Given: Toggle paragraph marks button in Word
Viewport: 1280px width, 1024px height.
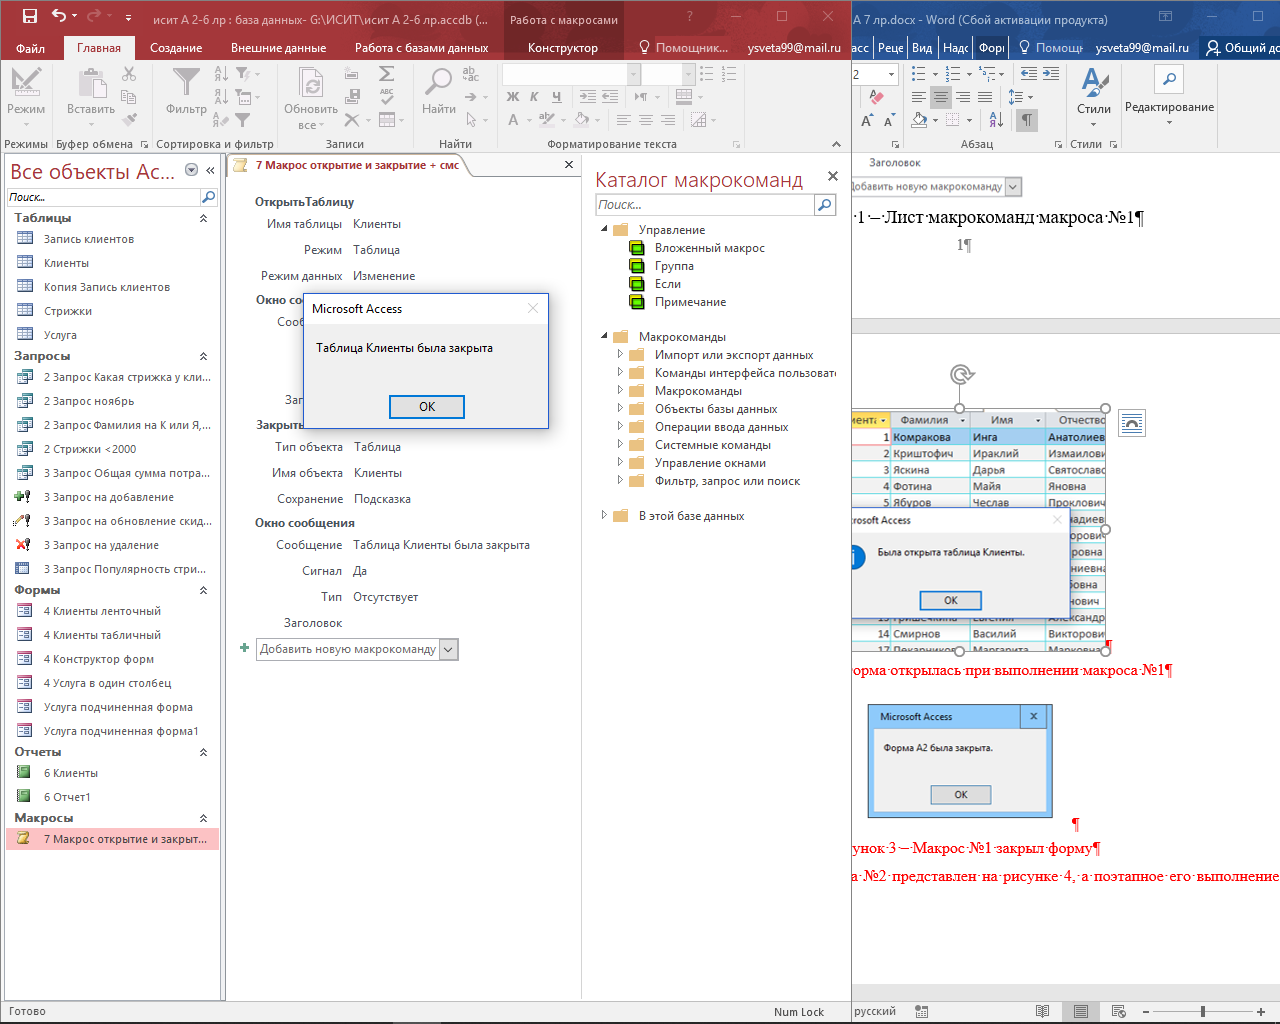Looking at the screenshot, I should pyautogui.click(x=1027, y=120).
